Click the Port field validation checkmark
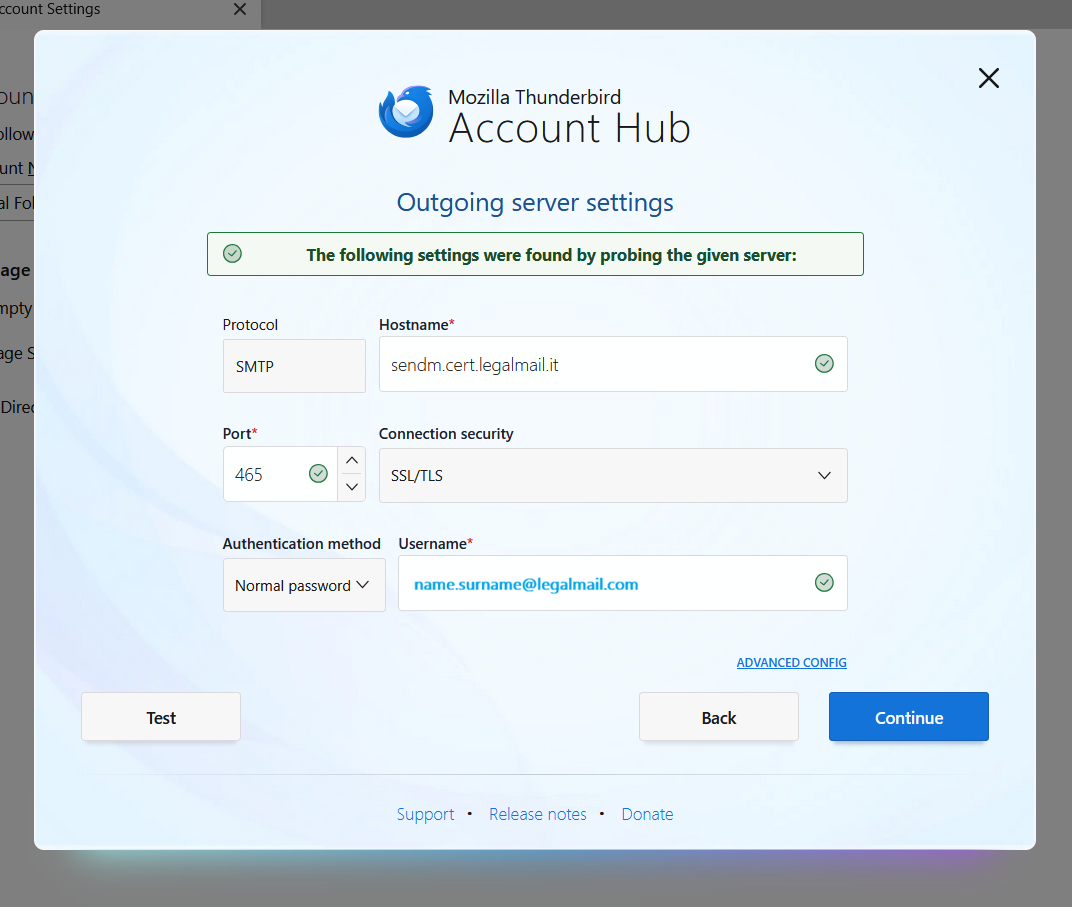Image resolution: width=1072 pixels, height=907 pixels. click(x=318, y=474)
